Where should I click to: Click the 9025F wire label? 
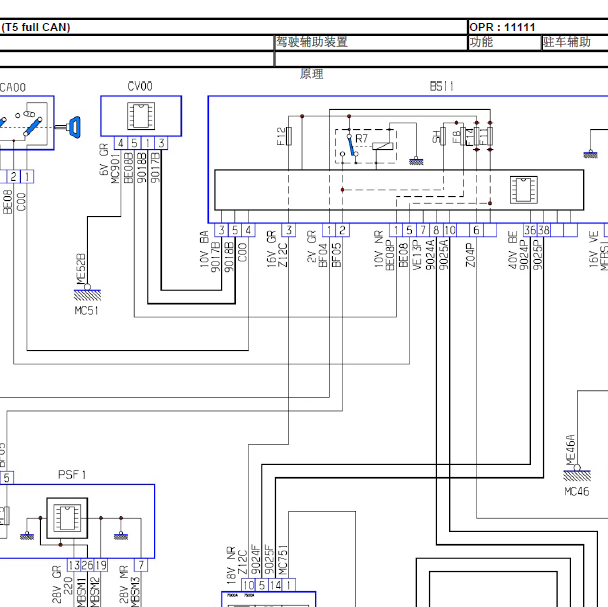pyautogui.click(x=269, y=560)
